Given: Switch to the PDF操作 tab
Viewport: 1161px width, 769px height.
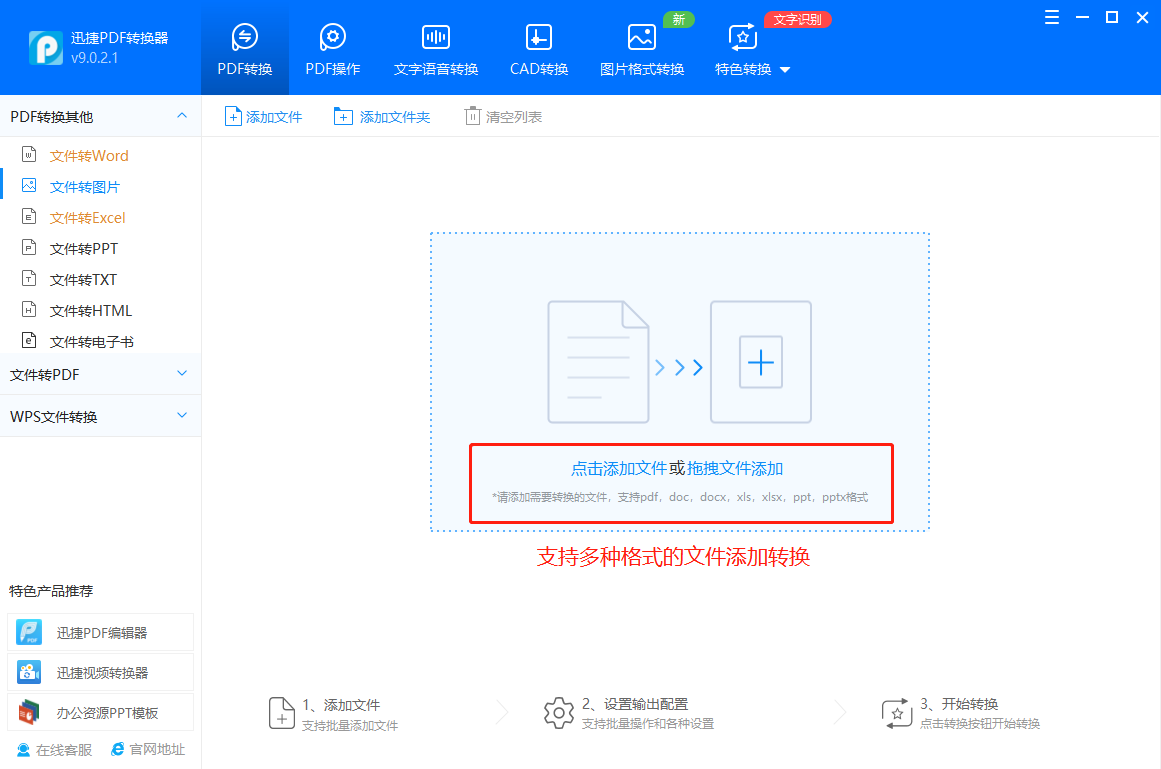Looking at the screenshot, I should (332, 49).
